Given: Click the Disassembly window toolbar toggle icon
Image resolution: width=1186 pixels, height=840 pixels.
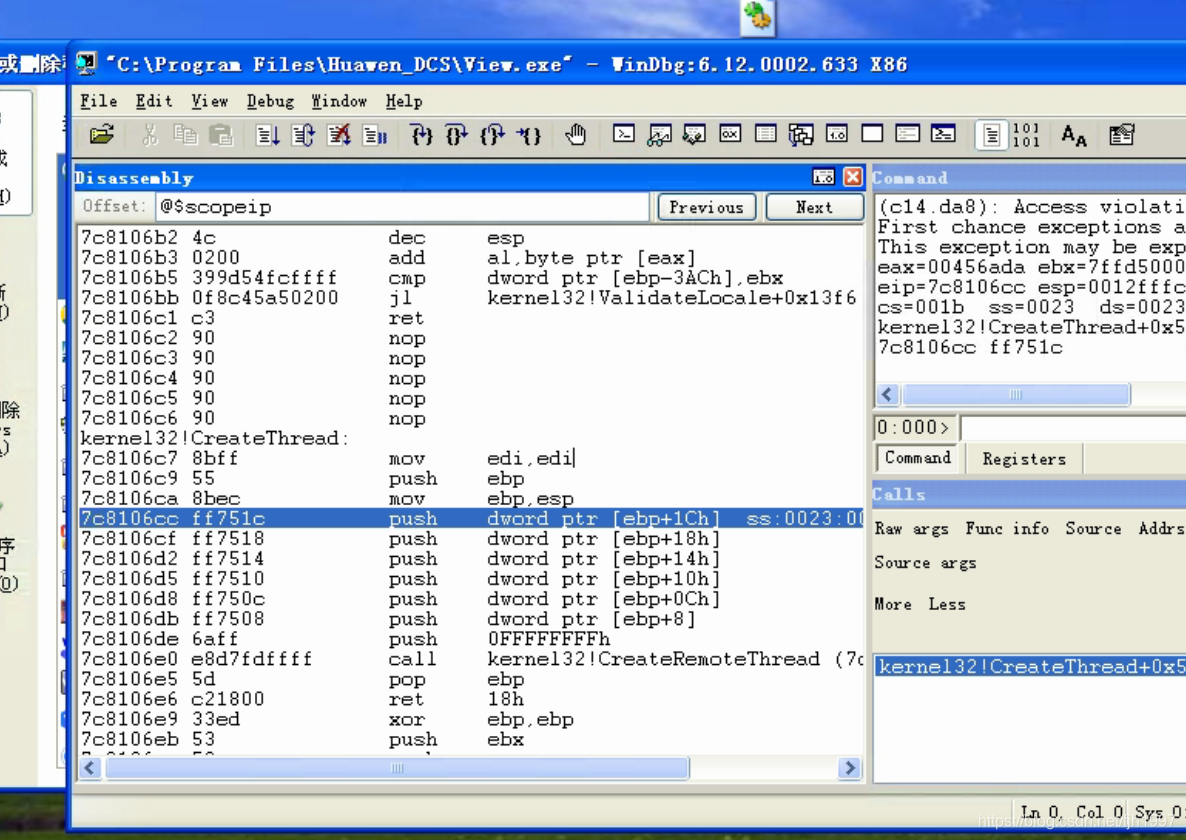Looking at the screenshot, I should click(823, 177).
